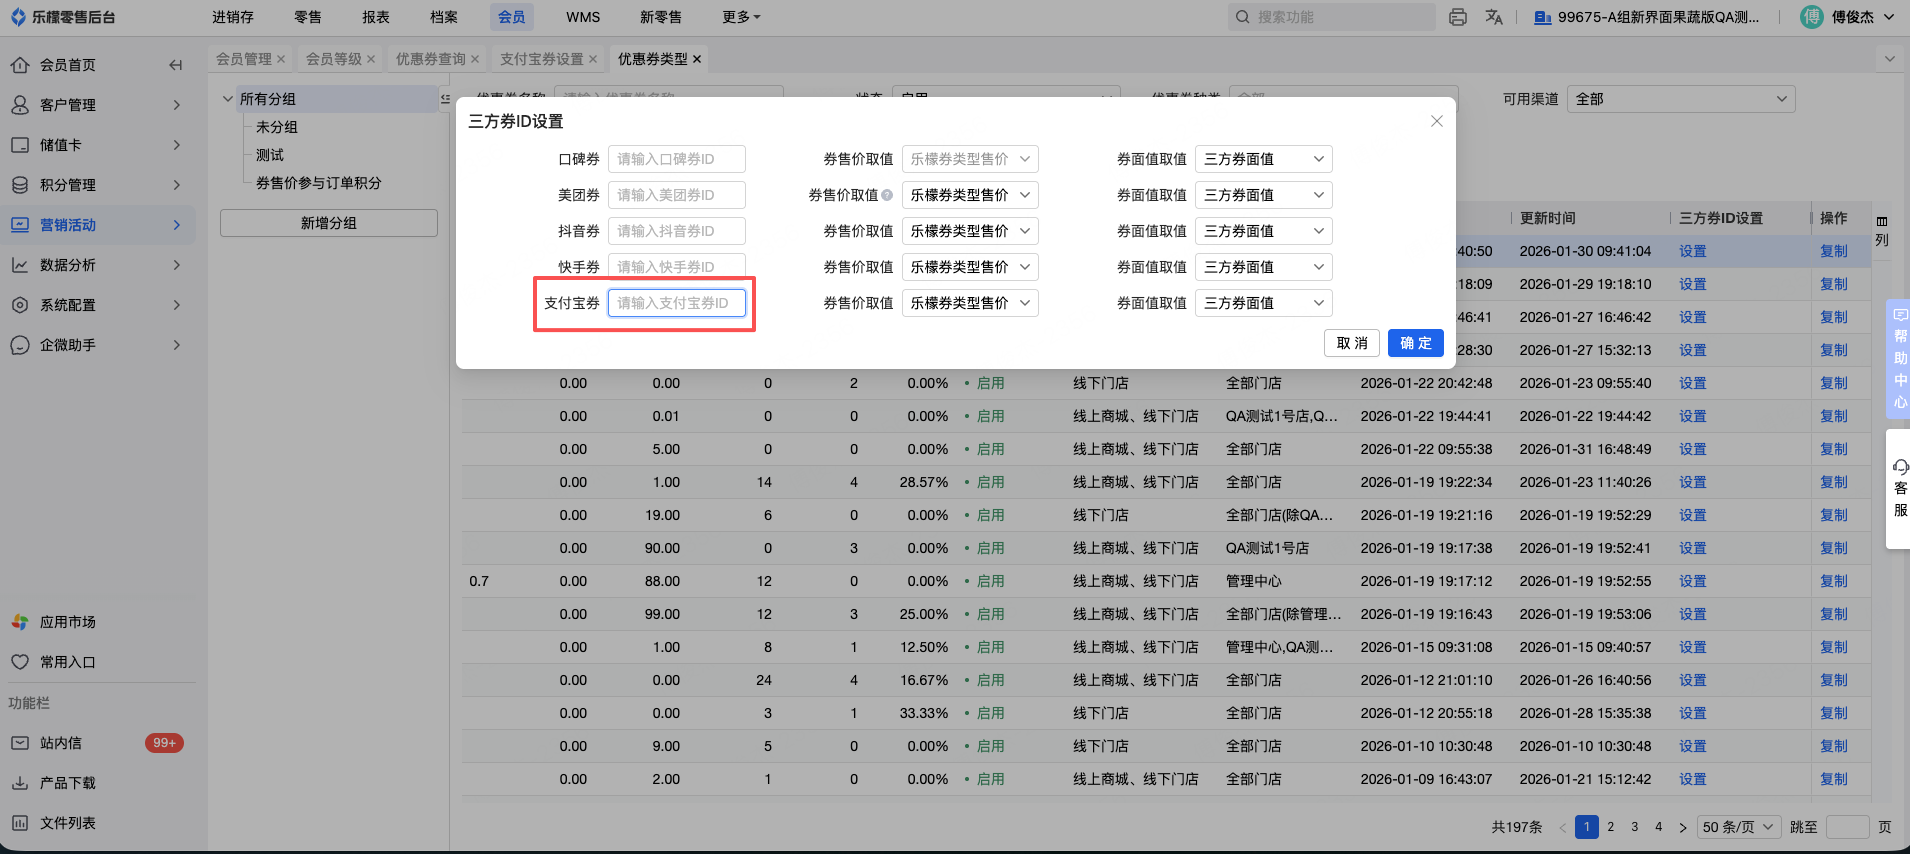Open the 50 条/页 page size dropdown
The height and width of the screenshot is (854, 1910).
(x=1739, y=827)
